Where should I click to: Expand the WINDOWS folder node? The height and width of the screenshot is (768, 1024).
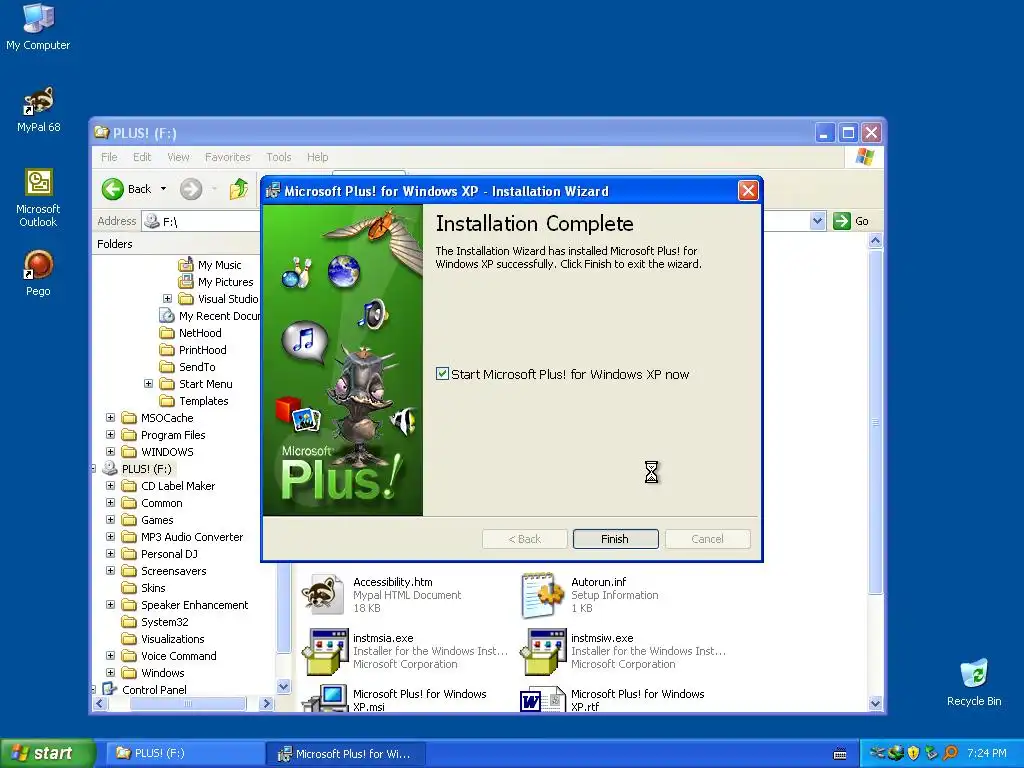(110, 451)
